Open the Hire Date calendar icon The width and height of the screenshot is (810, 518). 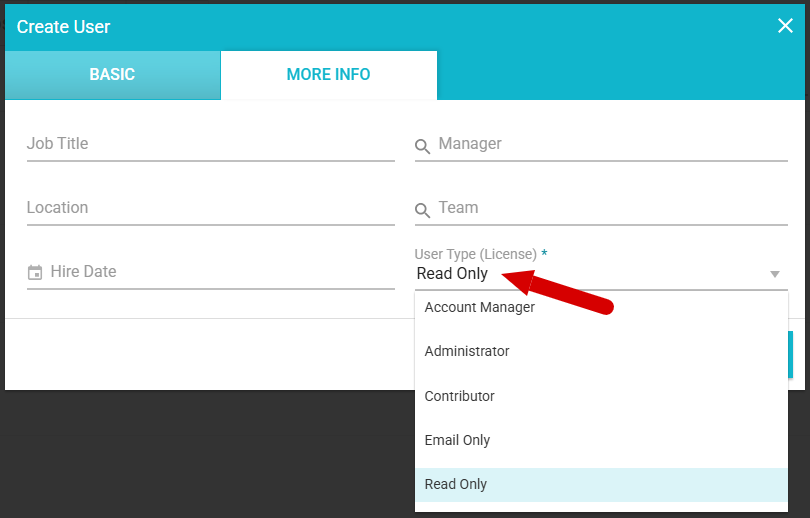[x=35, y=272]
